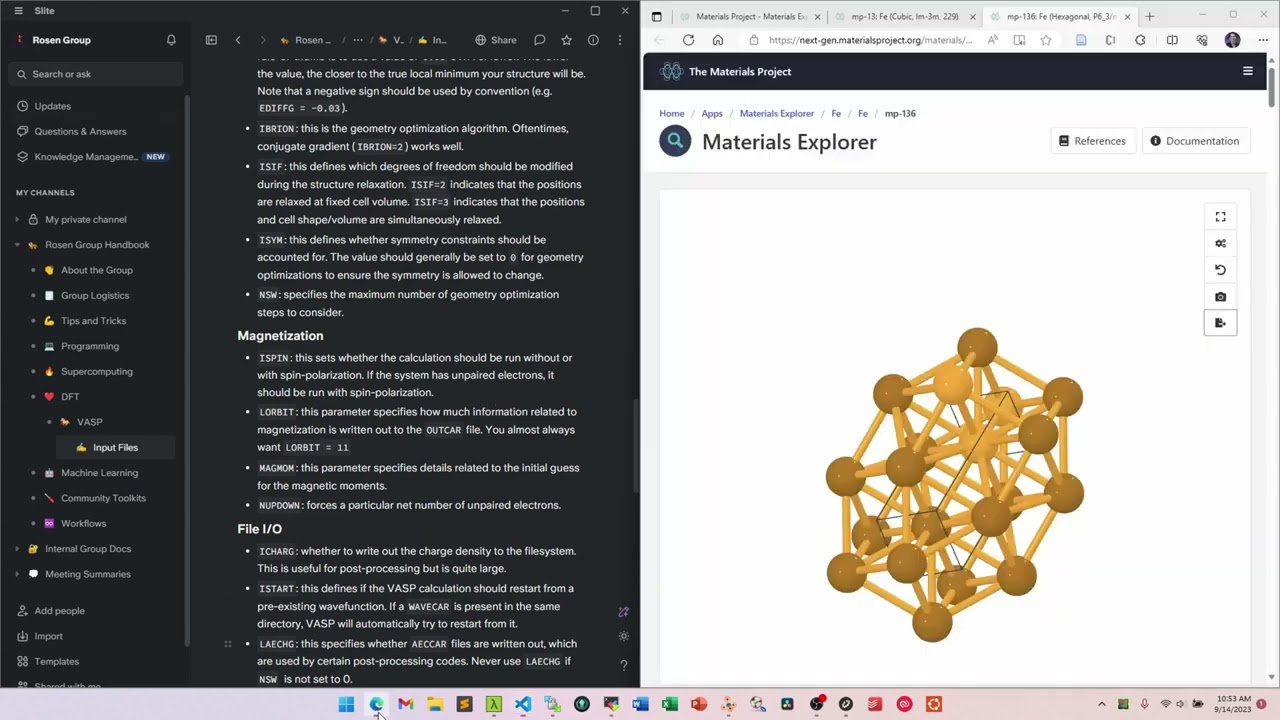This screenshot has width=1280, height=720.
Task: Open Slite help question mark icon
Action: (623, 664)
